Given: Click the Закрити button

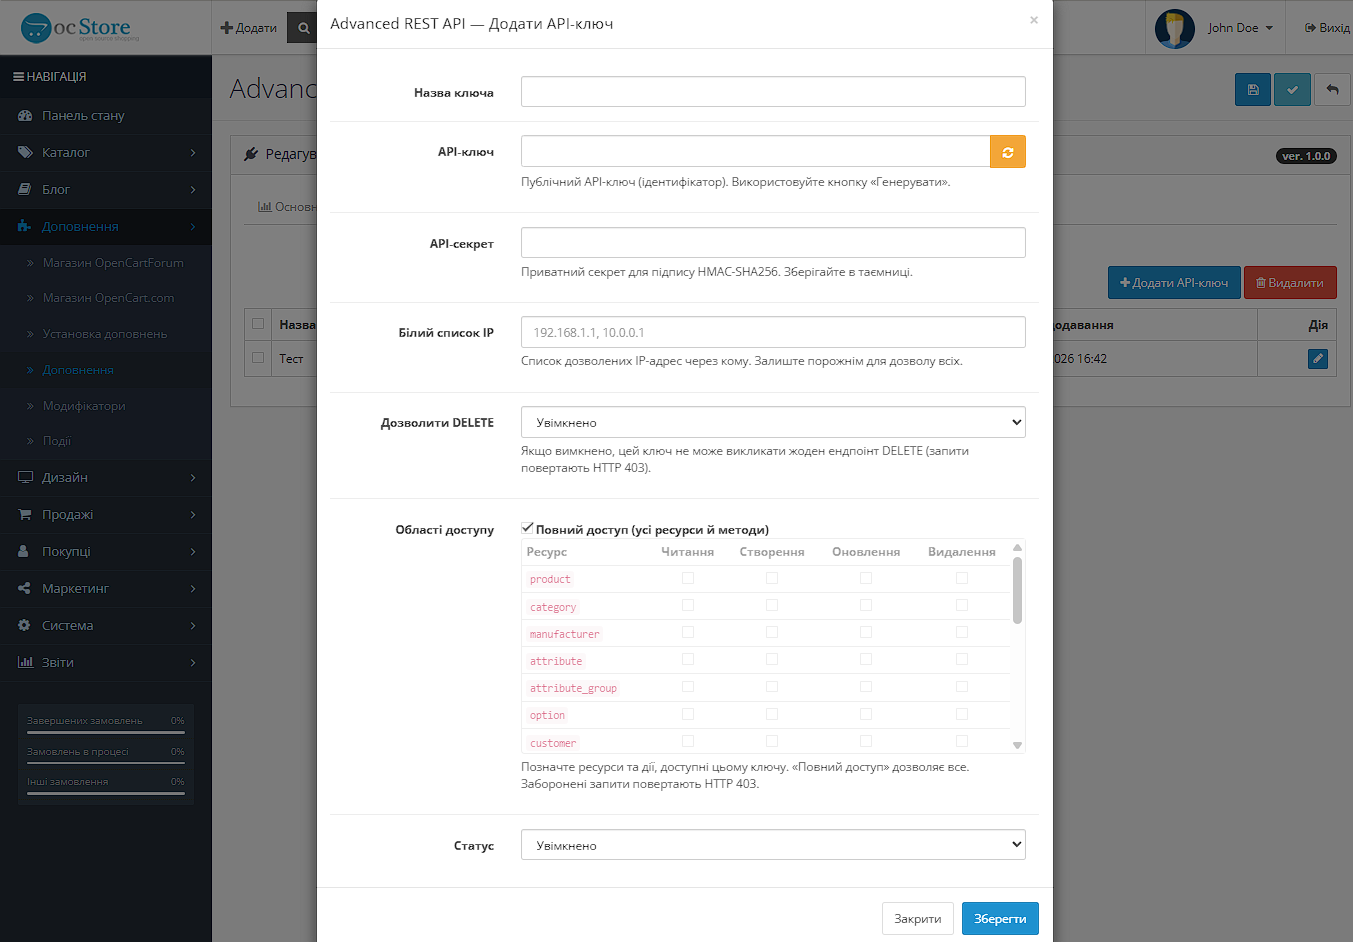Looking at the screenshot, I should (918, 919).
